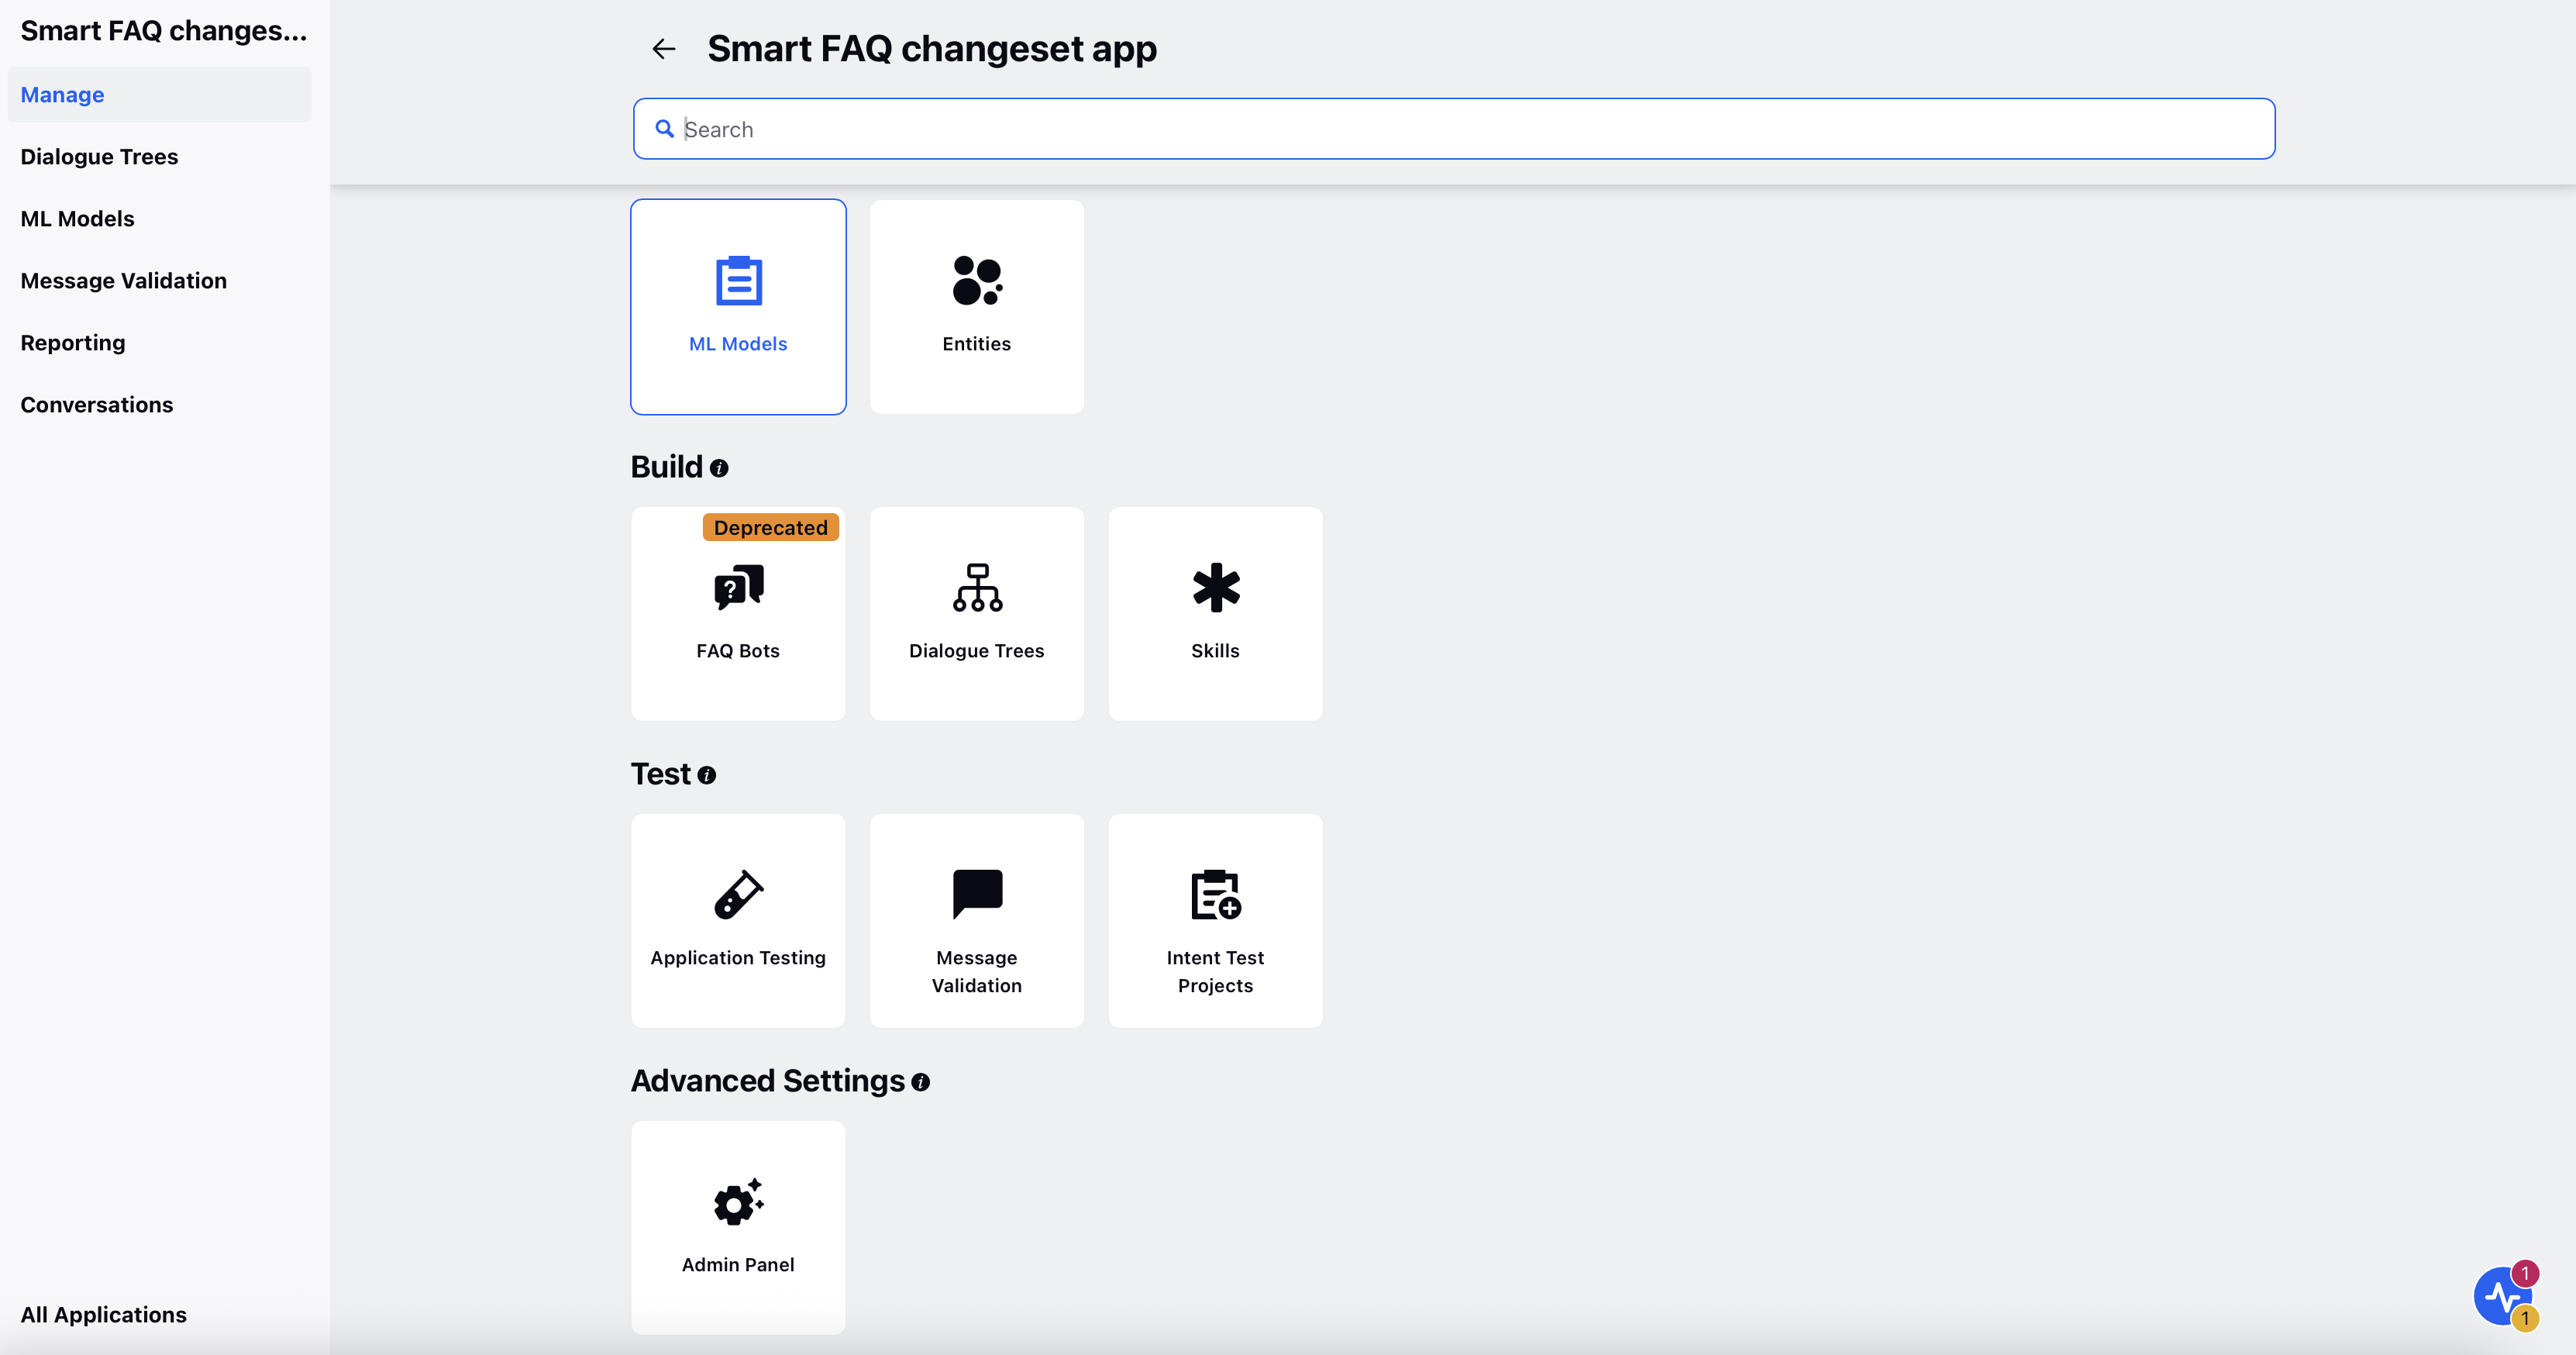Click the Admin Panel card label
The width and height of the screenshot is (2576, 1355).
[738, 1265]
